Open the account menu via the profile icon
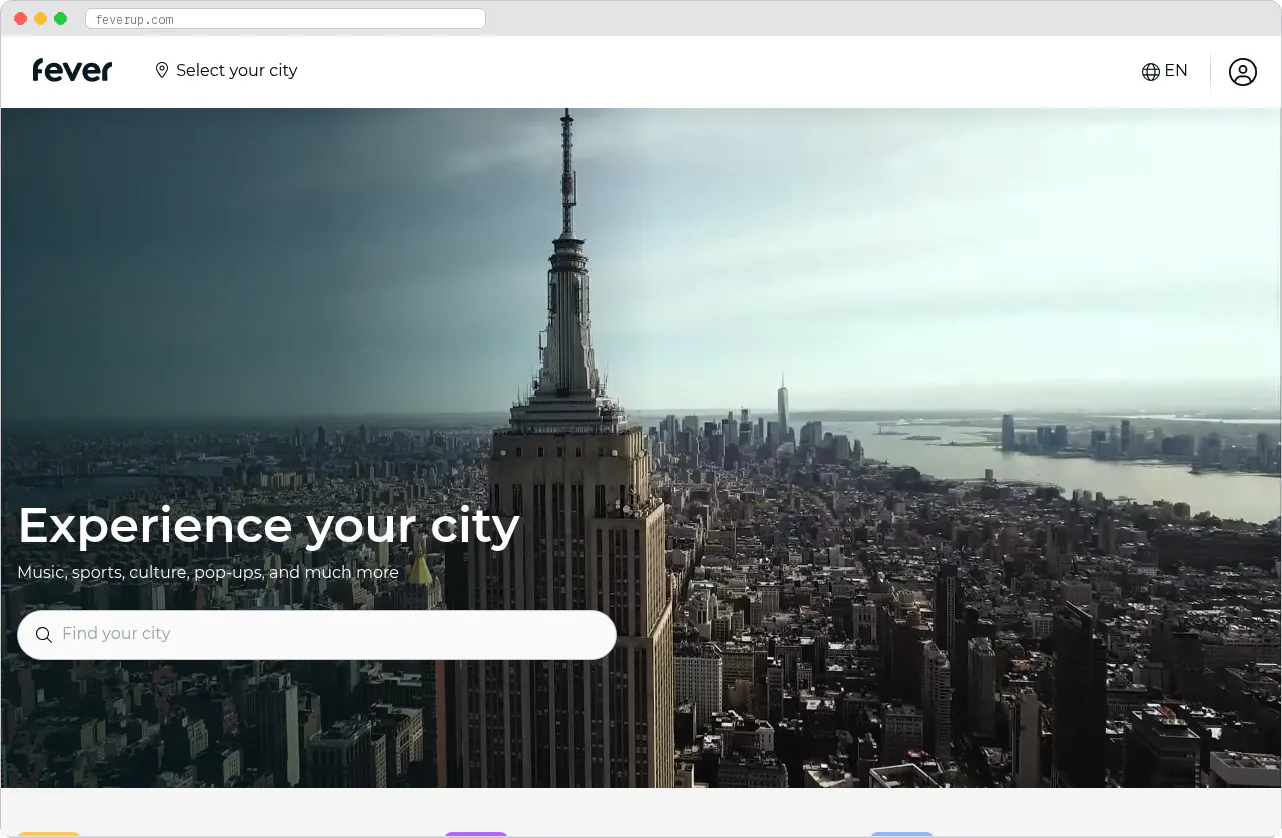This screenshot has height=838, width=1282. [x=1243, y=71]
